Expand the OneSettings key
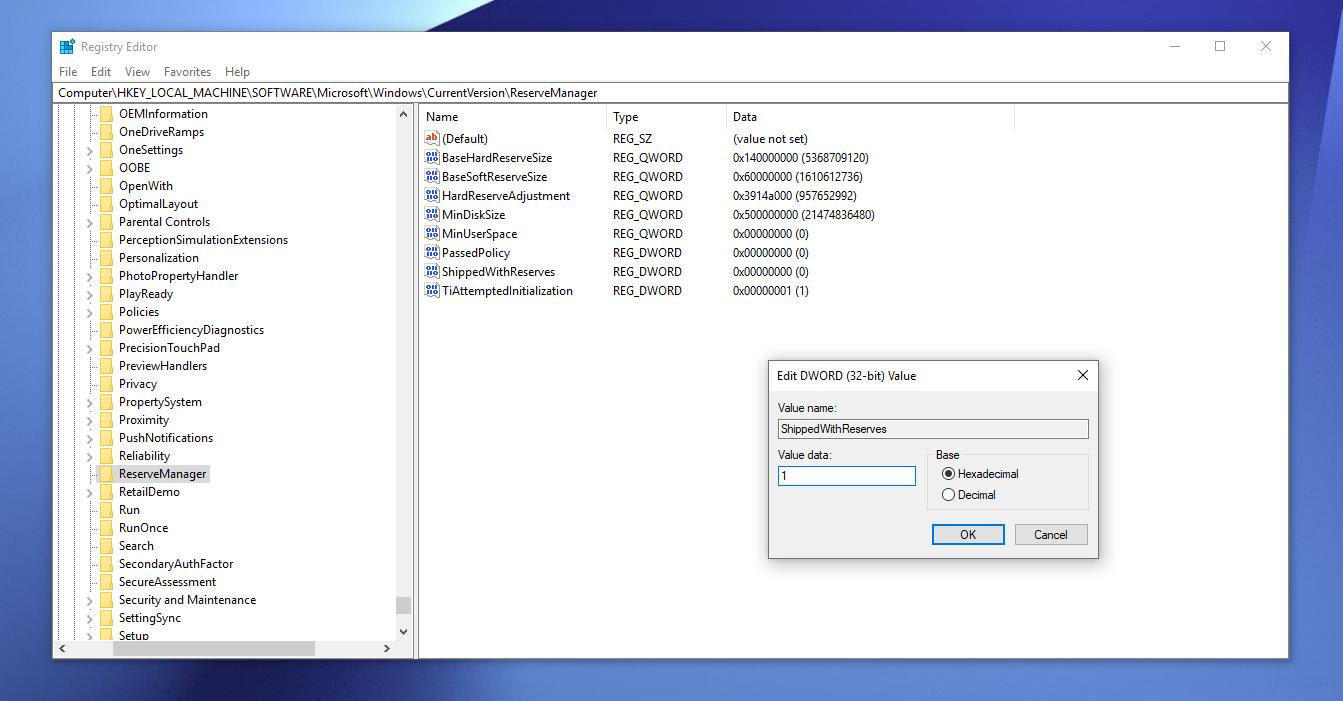Viewport: 1343px width, 701px height. (89, 150)
